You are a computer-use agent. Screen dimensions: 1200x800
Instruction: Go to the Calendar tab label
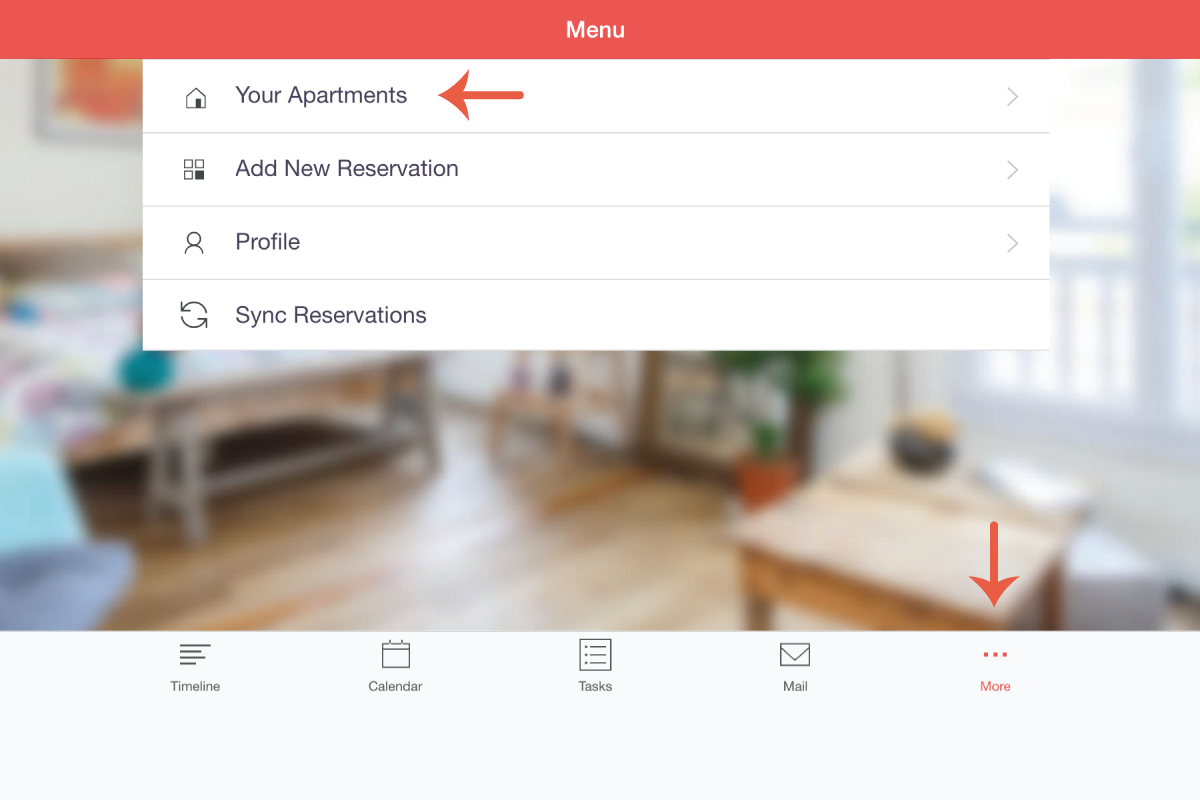[x=395, y=687]
